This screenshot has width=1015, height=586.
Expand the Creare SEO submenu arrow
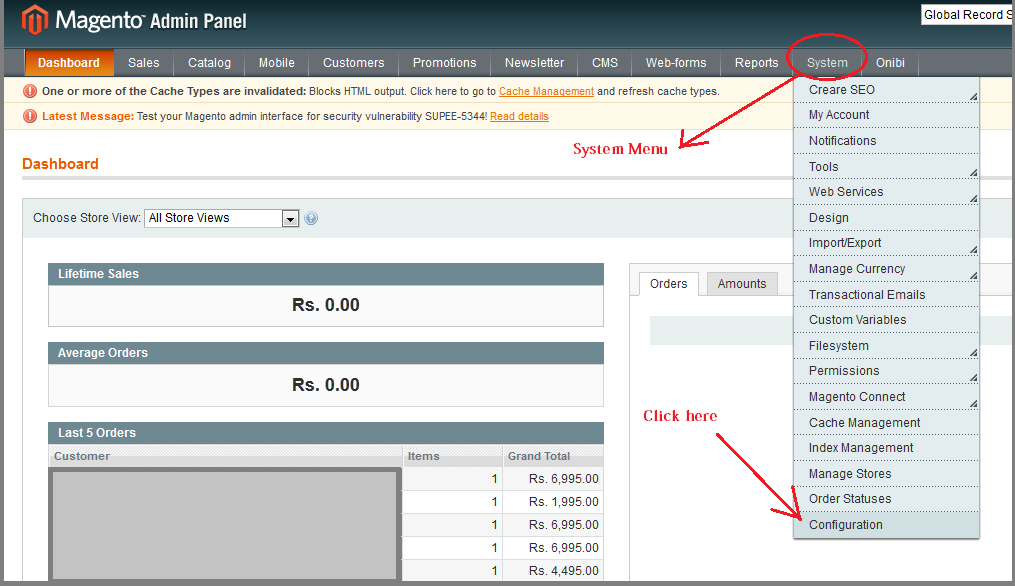pos(973,97)
